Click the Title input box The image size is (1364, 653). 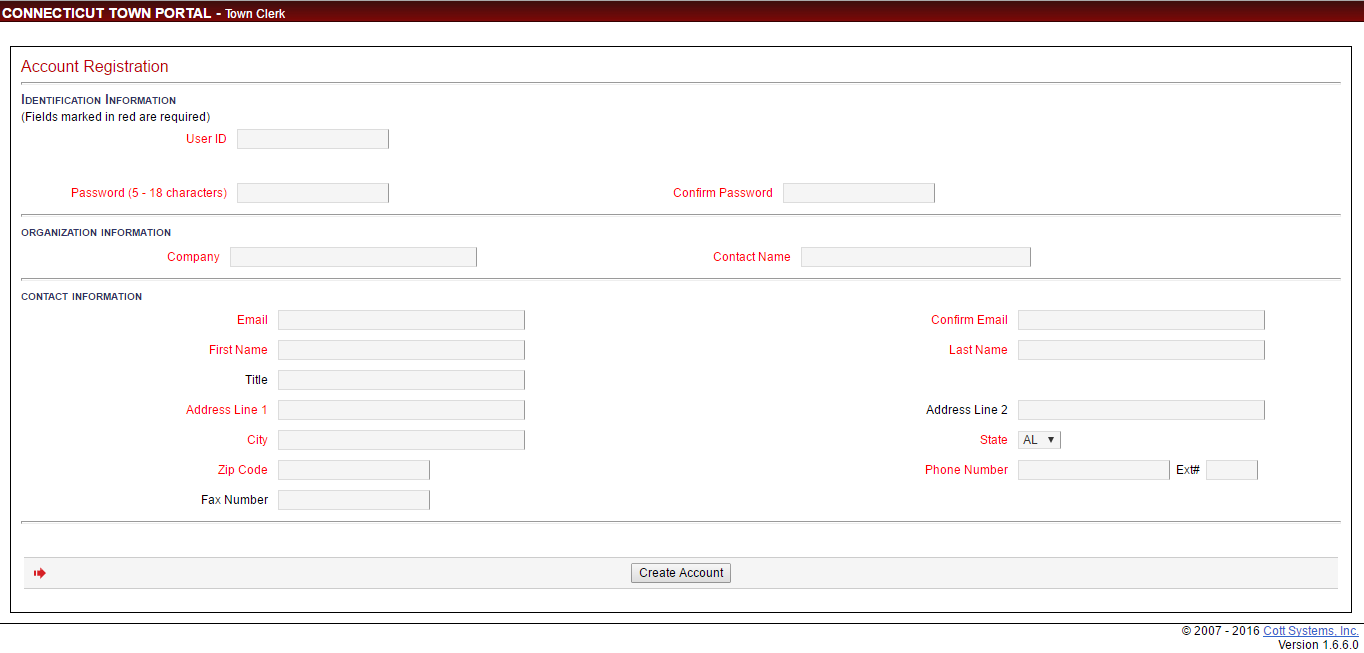[401, 380]
